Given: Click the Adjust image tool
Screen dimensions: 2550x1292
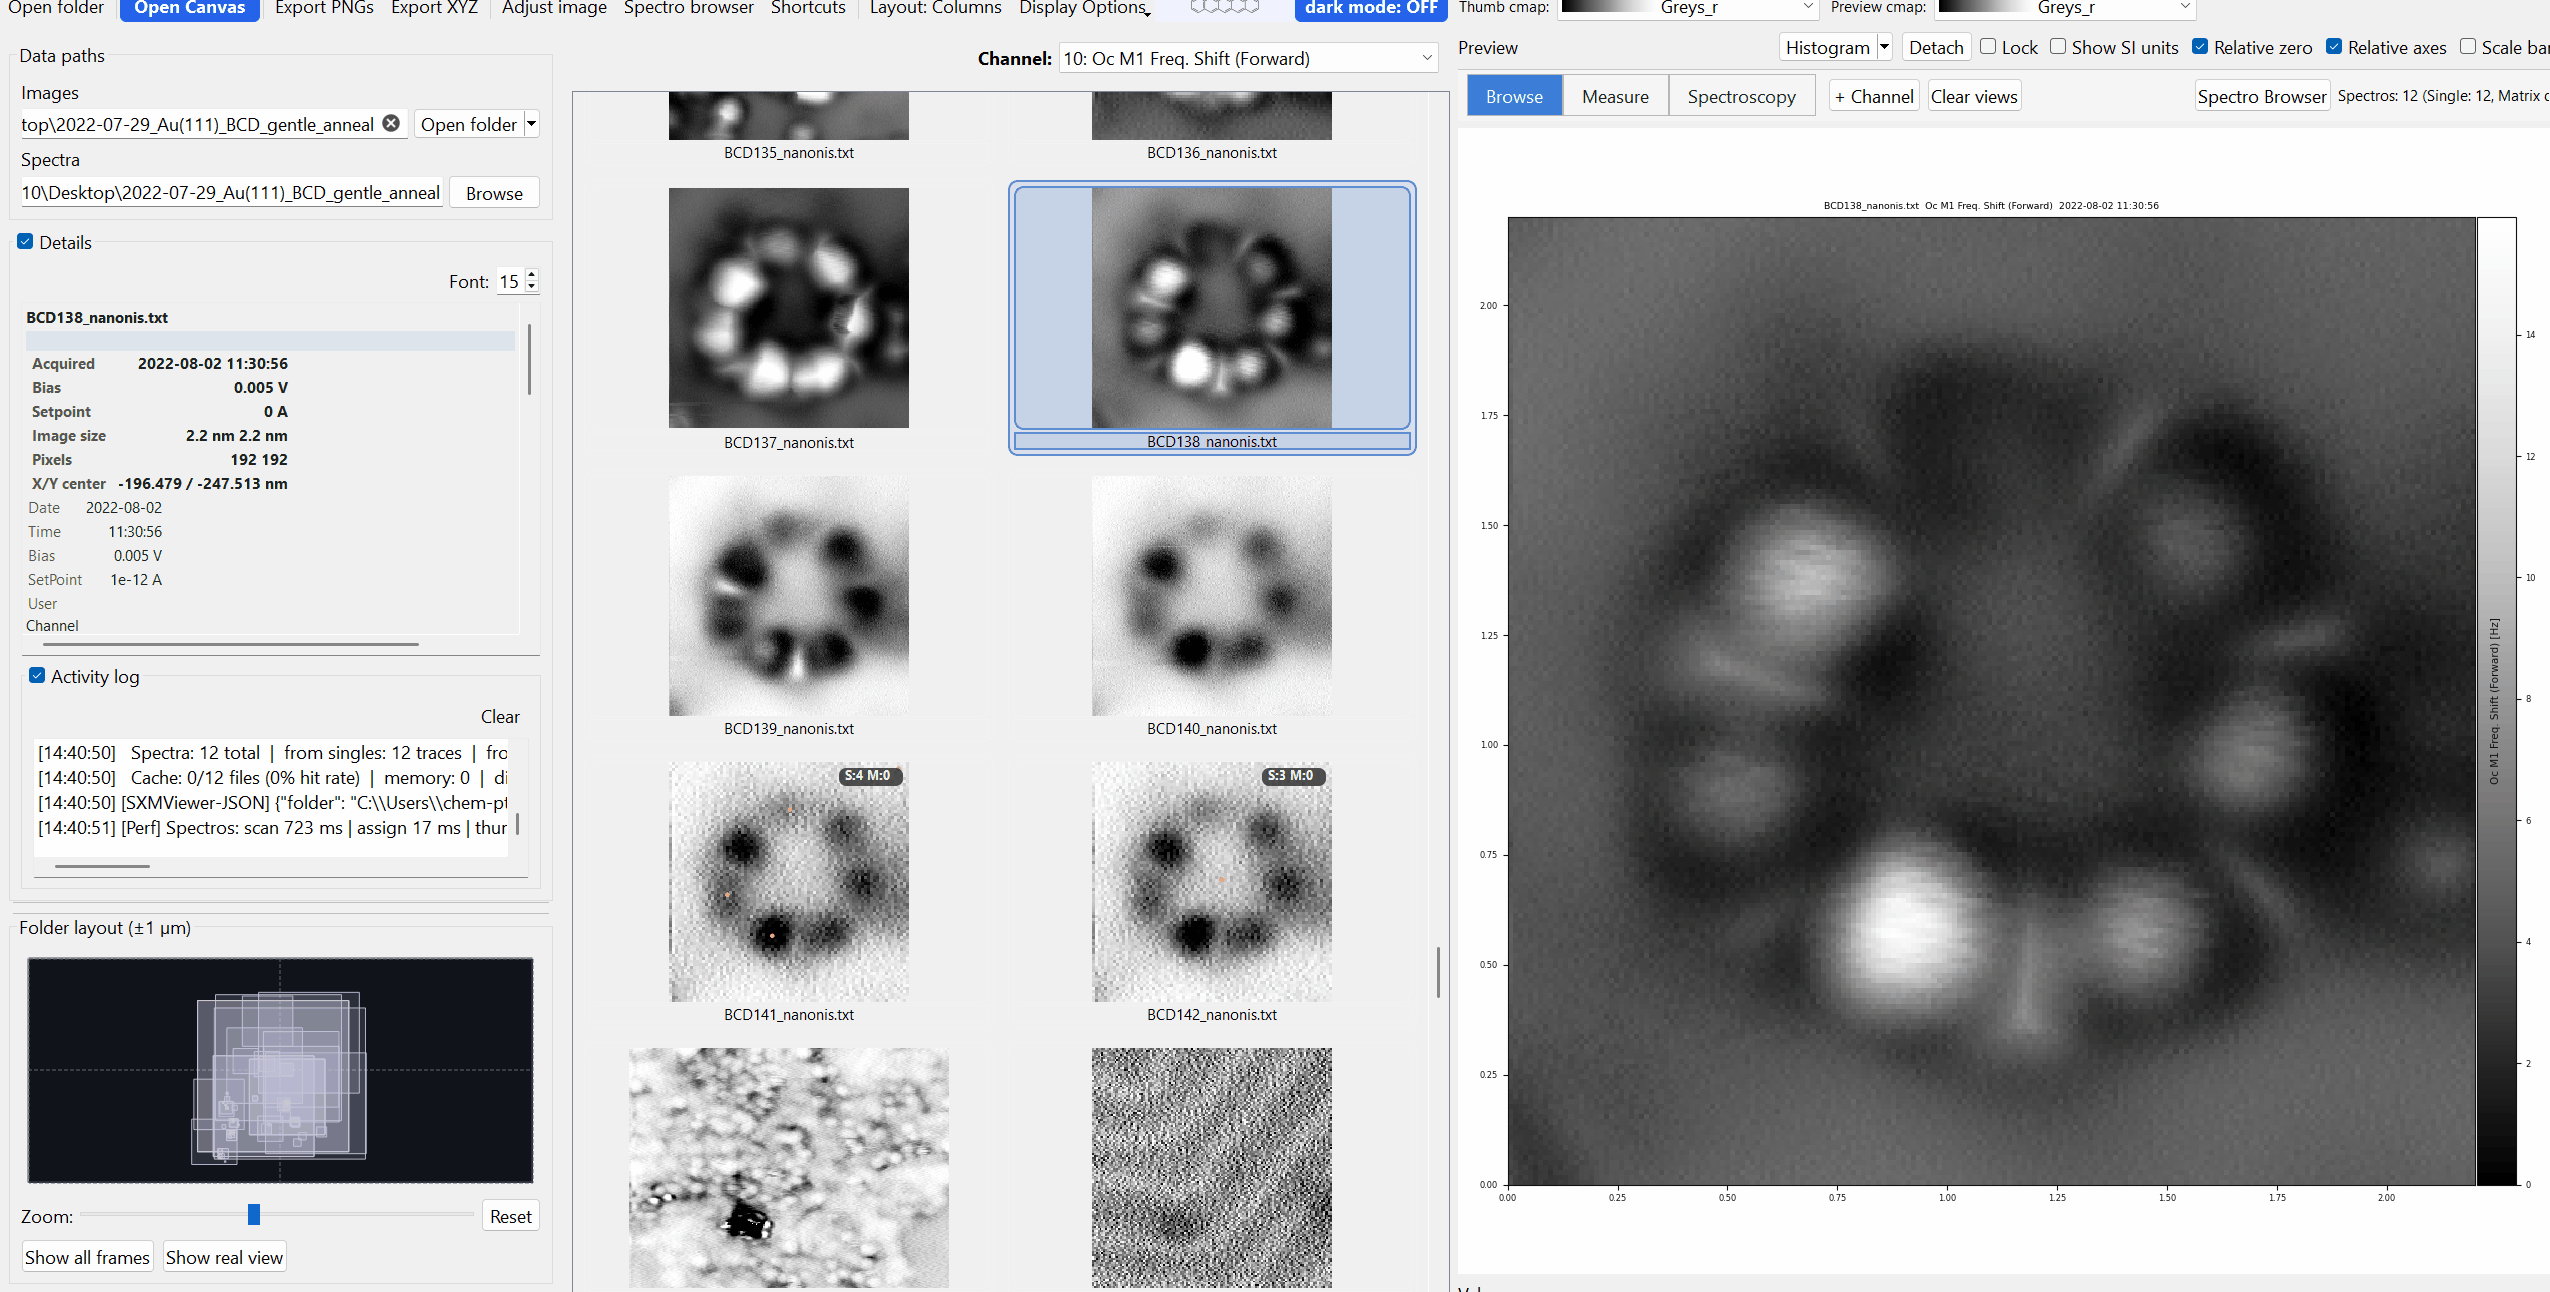Looking at the screenshot, I should [553, 8].
